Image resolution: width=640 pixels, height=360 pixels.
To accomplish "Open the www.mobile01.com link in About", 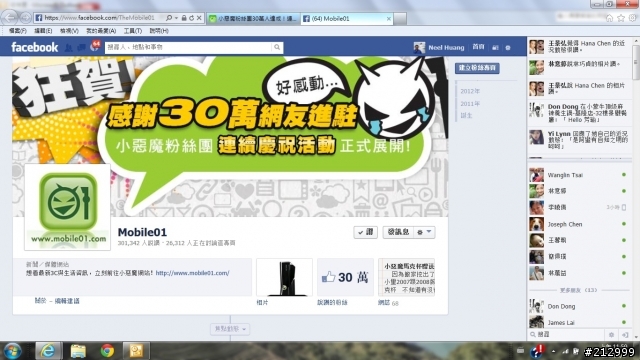I will click(192, 273).
